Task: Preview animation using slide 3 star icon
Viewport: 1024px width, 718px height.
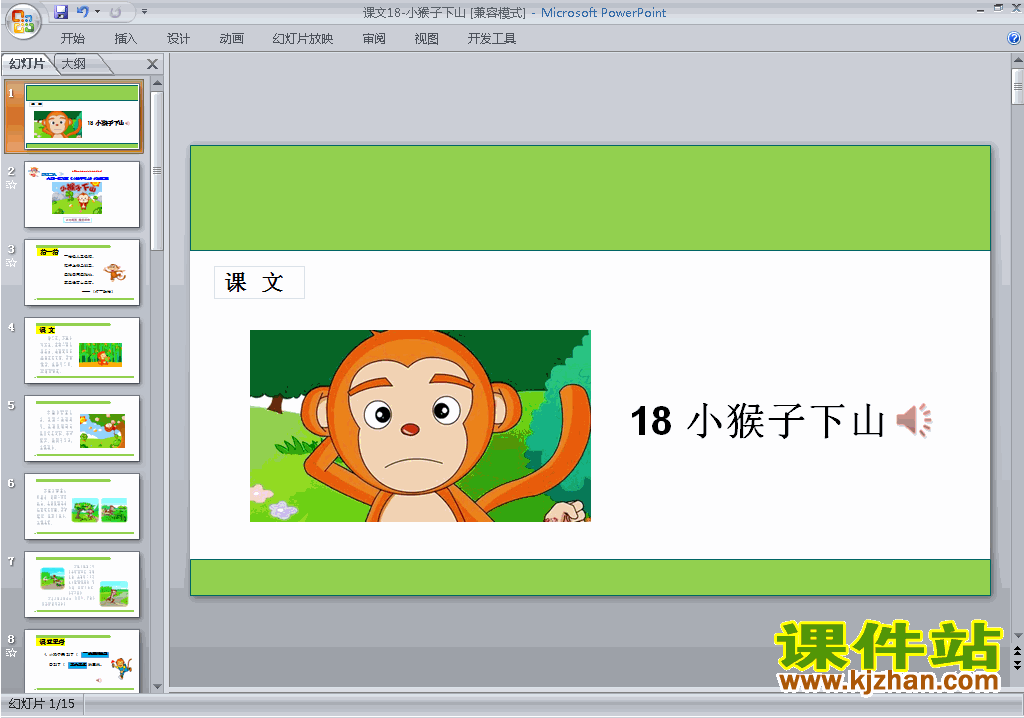Action: point(11,263)
